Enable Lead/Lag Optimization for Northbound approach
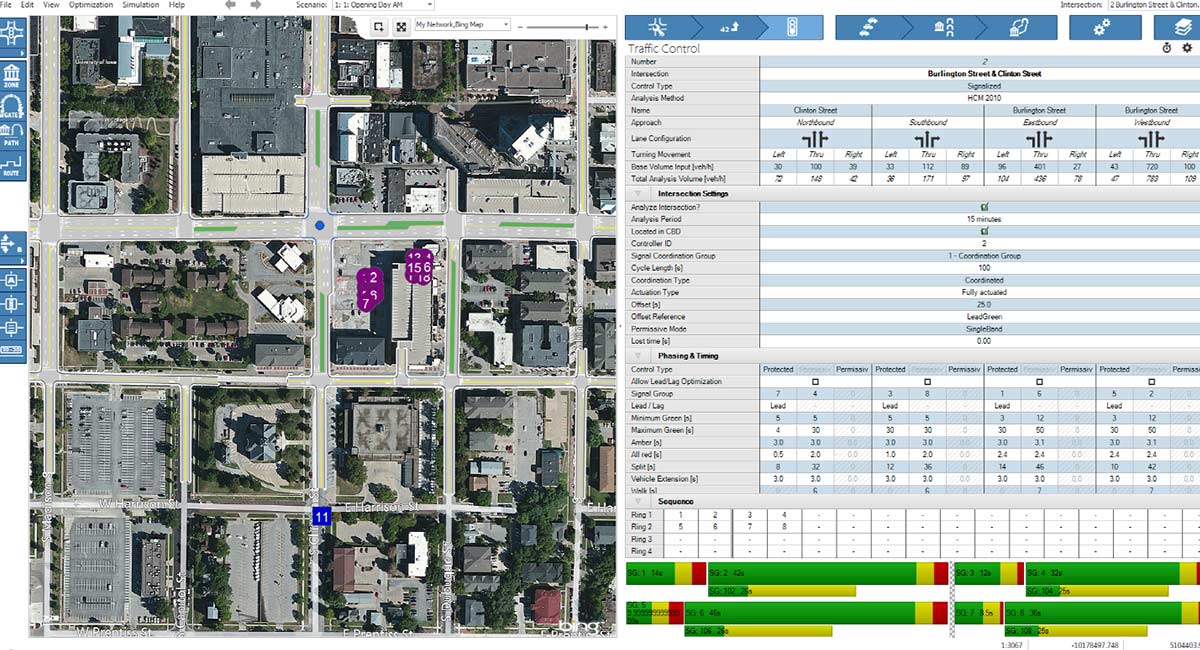Image resolution: width=1200 pixels, height=650 pixels. (815, 382)
